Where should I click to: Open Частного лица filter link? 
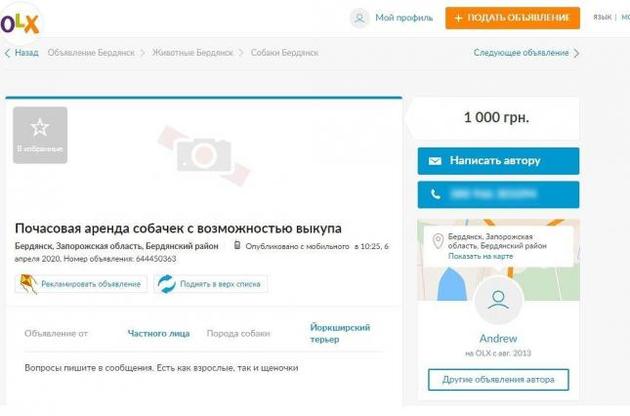158,333
